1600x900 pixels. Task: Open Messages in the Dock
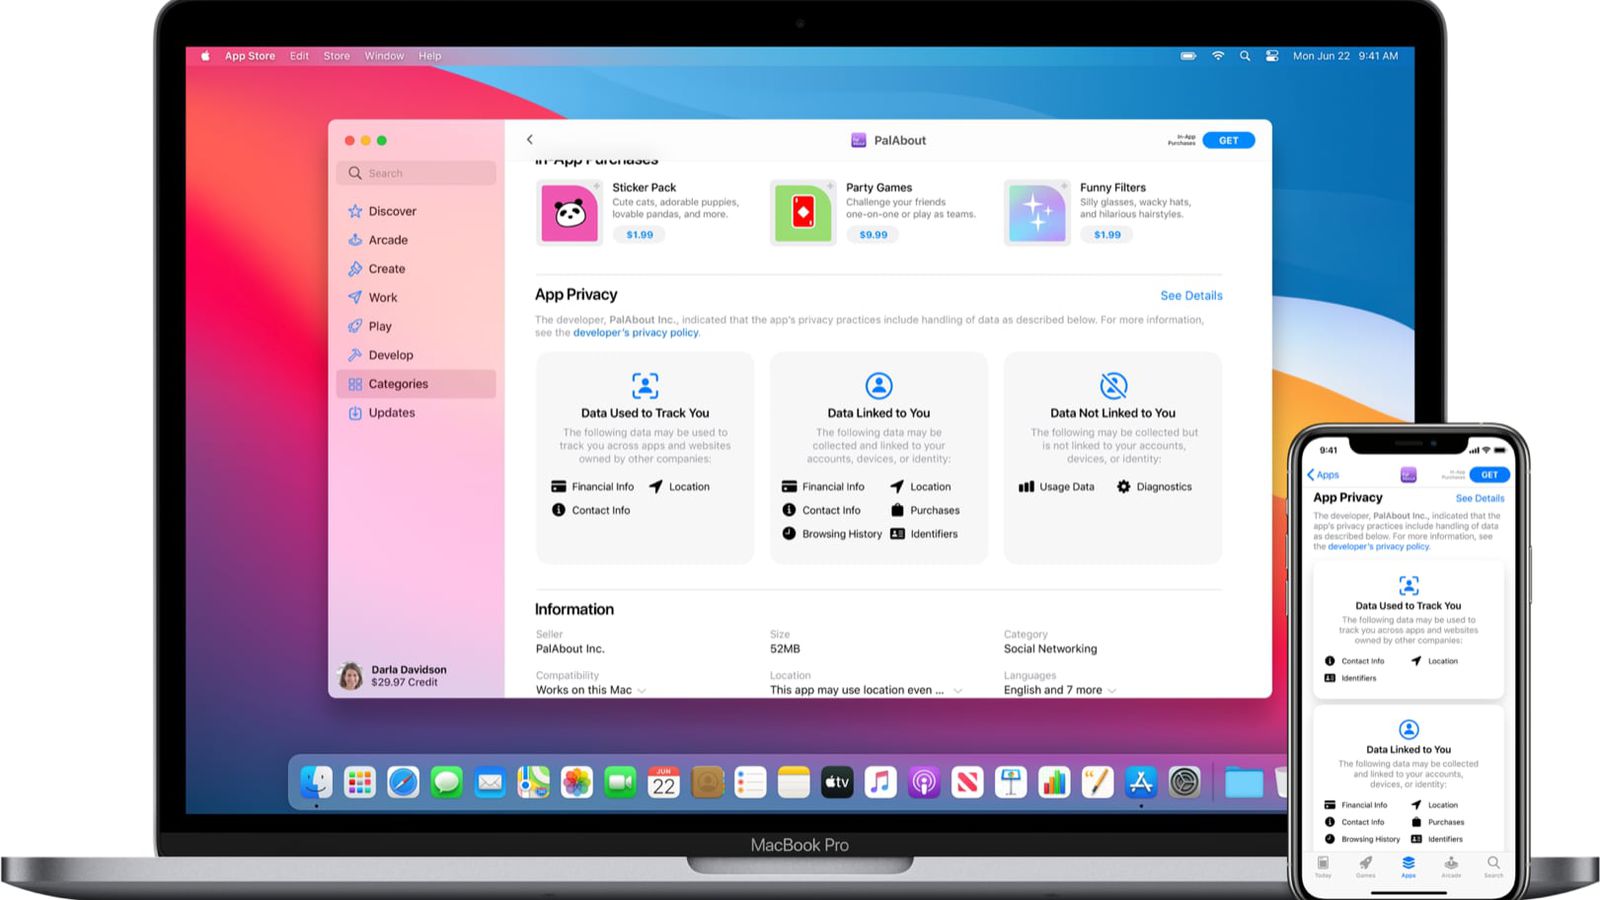click(447, 782)
